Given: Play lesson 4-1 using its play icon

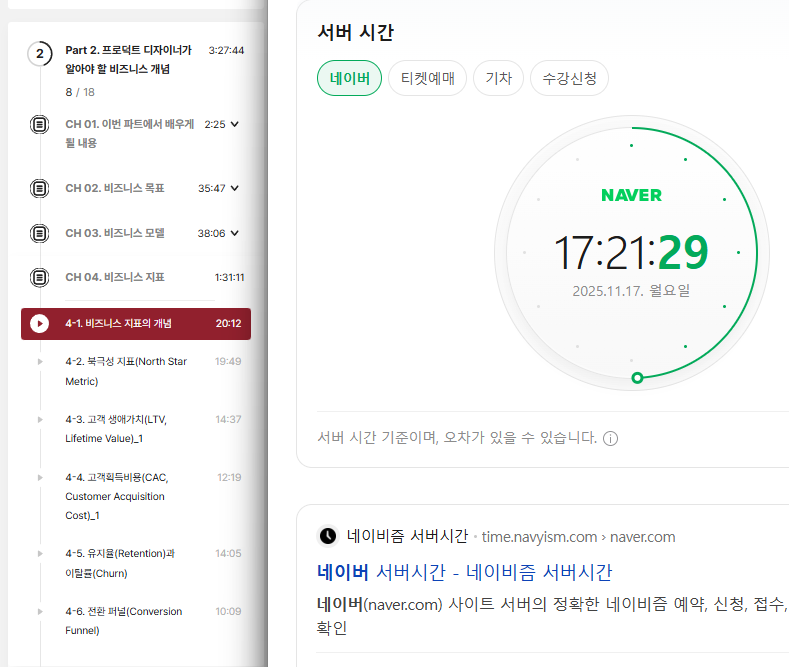Looking at the screenshot, I should point(40,323).
